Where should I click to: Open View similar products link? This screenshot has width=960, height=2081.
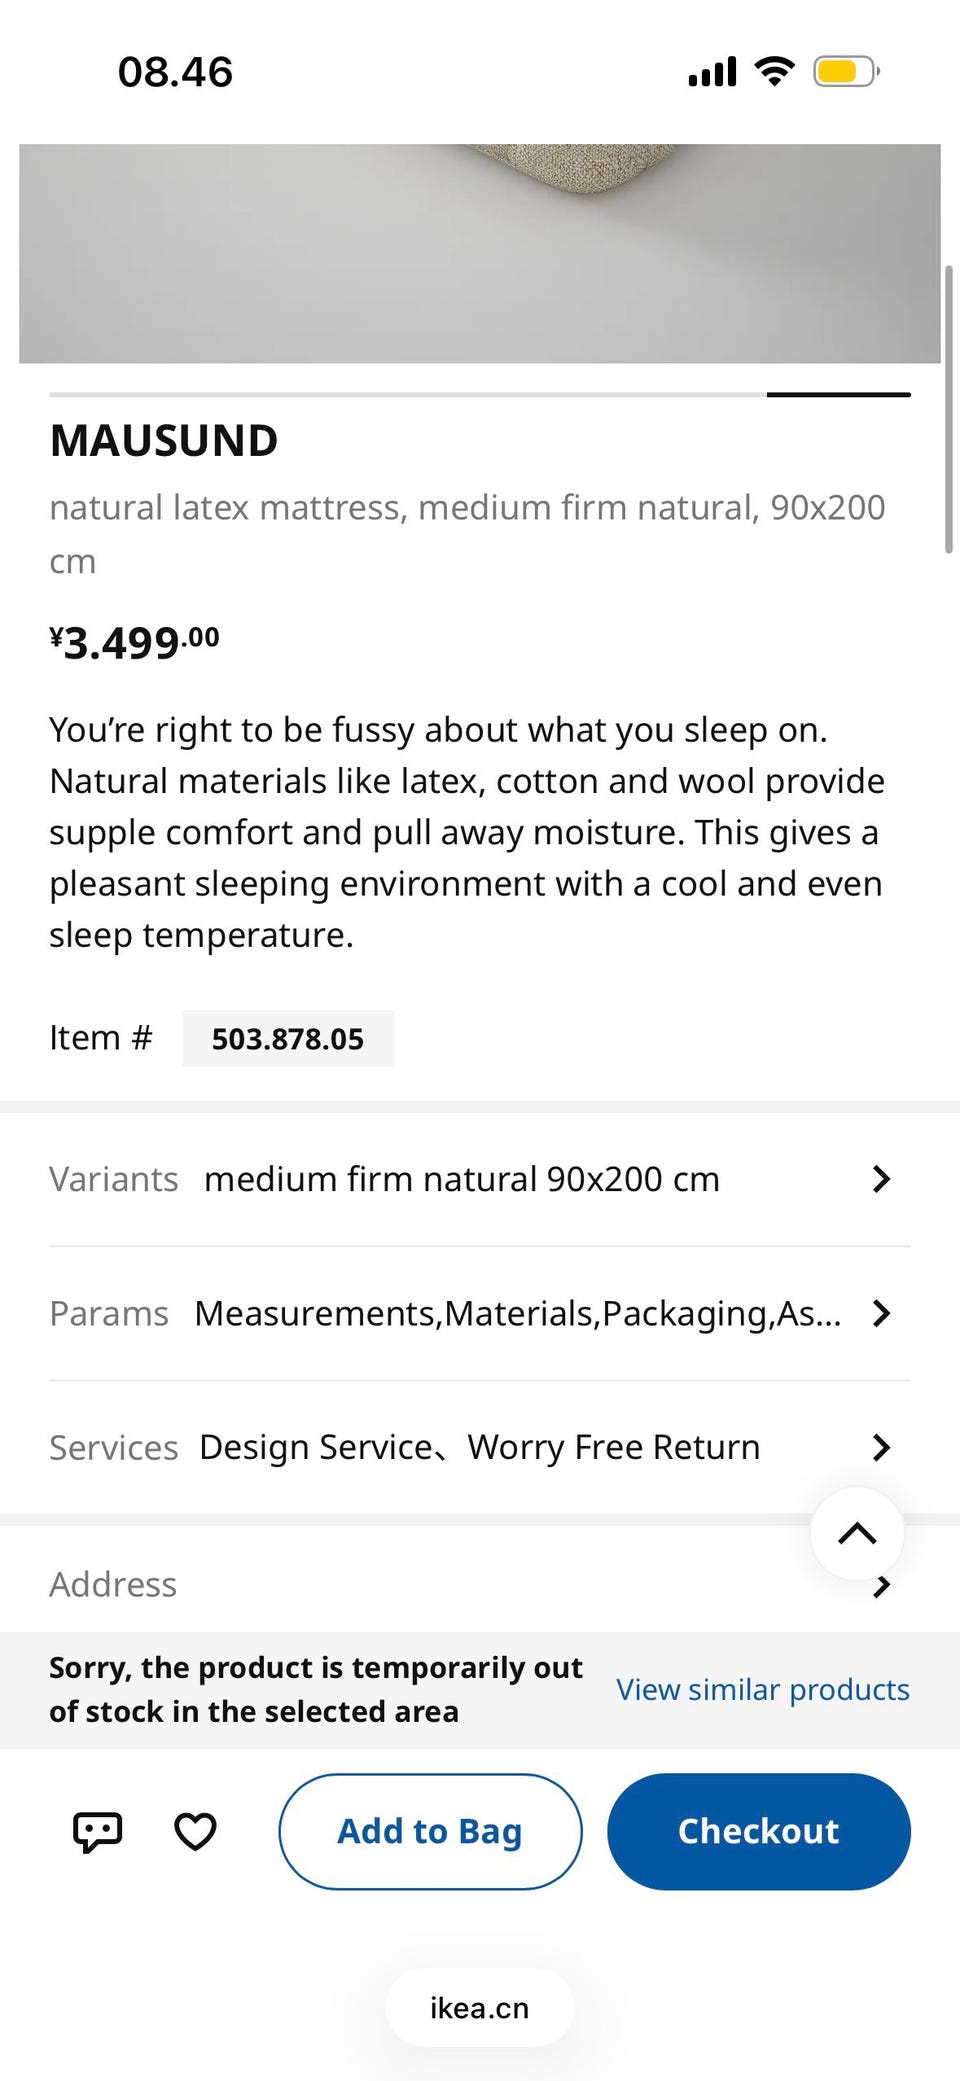click(x=762, y=1689)
